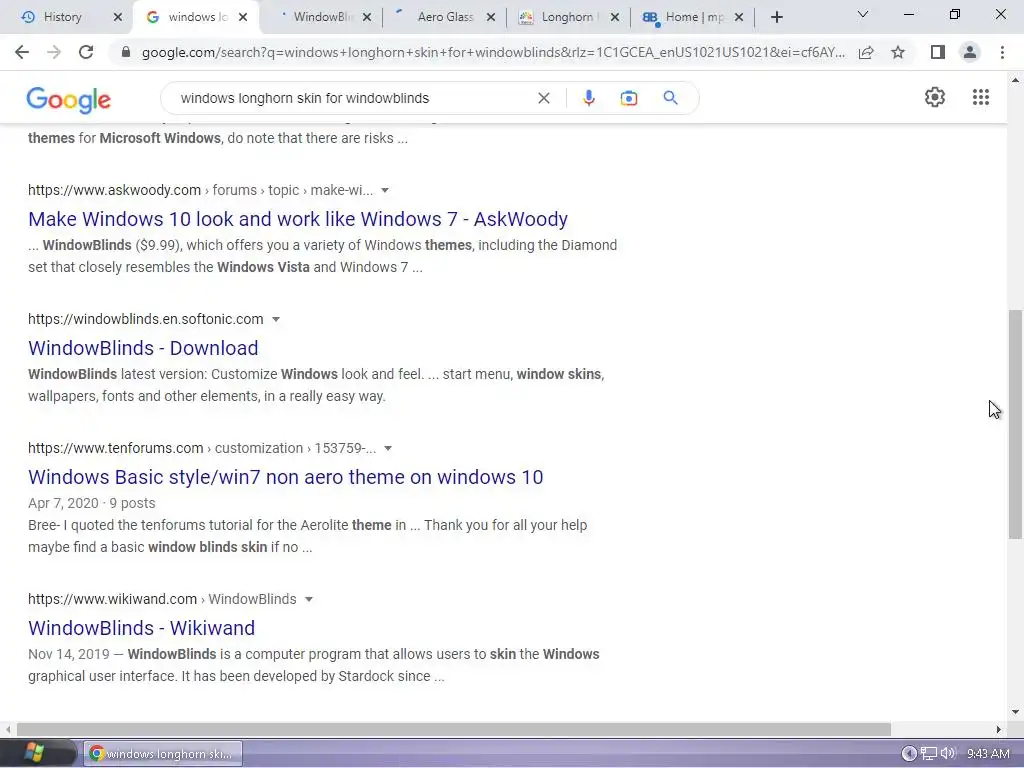Click the scrollbar up arrow
This screenshot has width=1024, height=768.
(x=1015, y=80)
